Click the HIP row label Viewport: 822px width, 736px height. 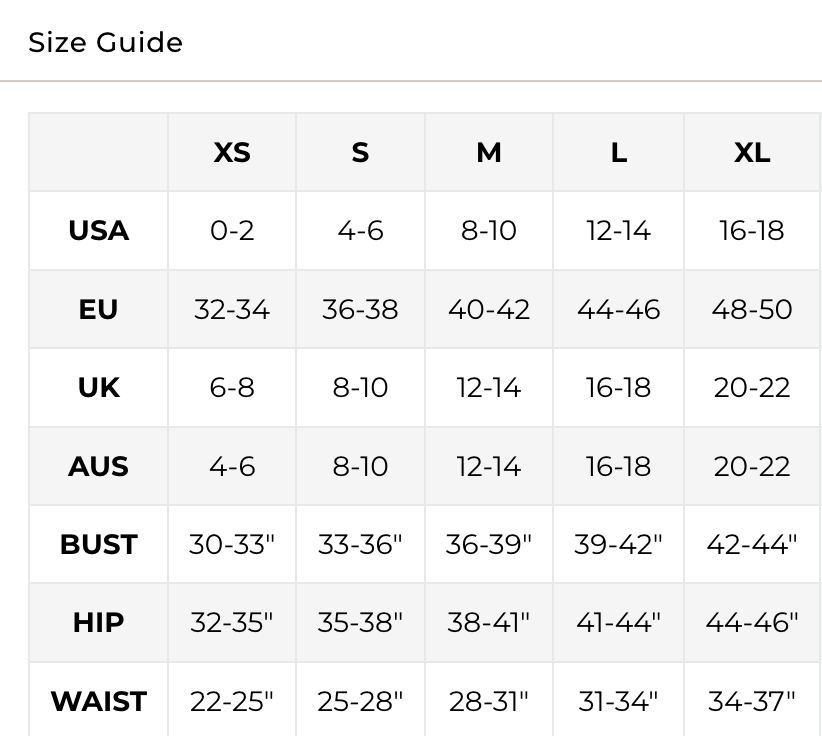(x=98, y=623)
